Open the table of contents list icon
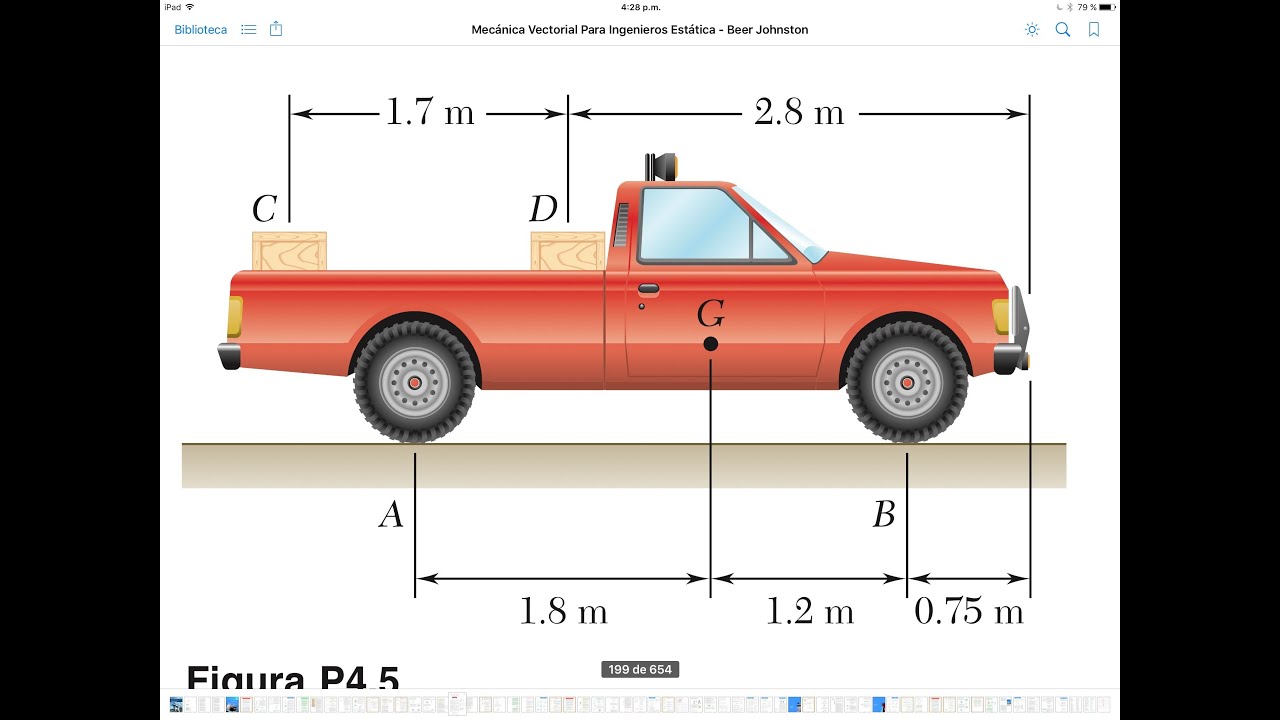 [249, 30]
